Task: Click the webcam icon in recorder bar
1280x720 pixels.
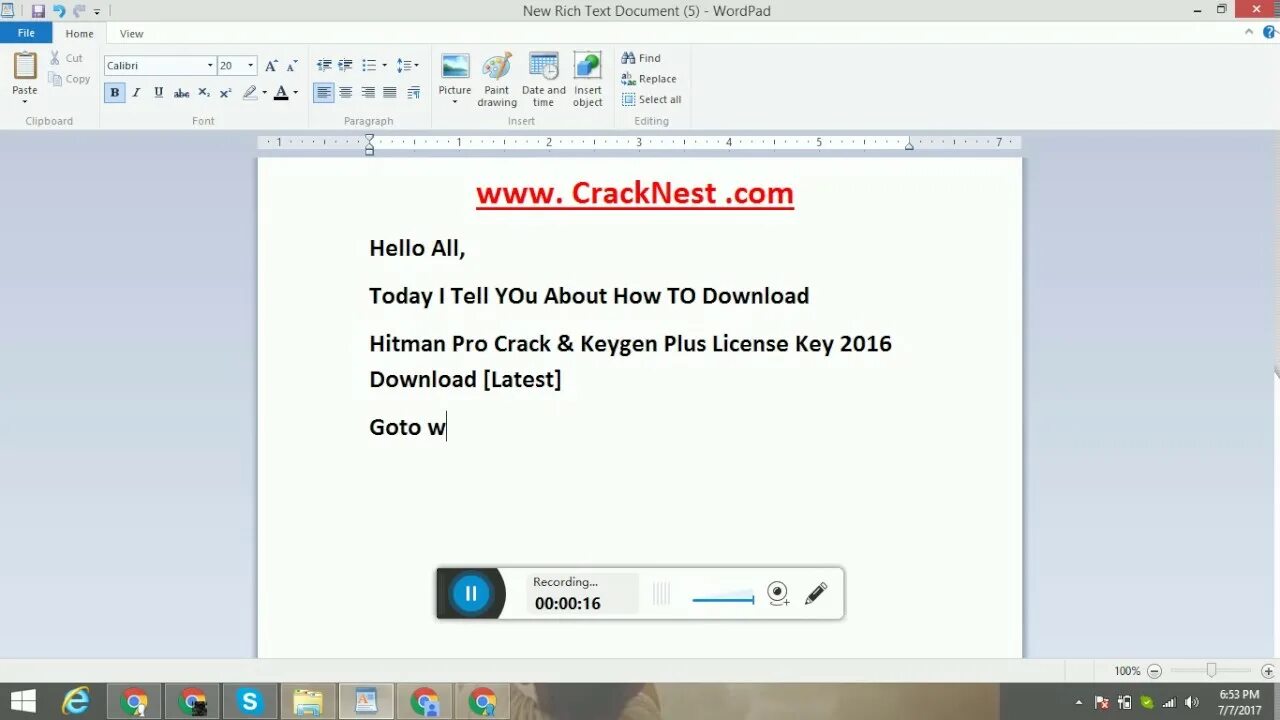Action: 778,593
